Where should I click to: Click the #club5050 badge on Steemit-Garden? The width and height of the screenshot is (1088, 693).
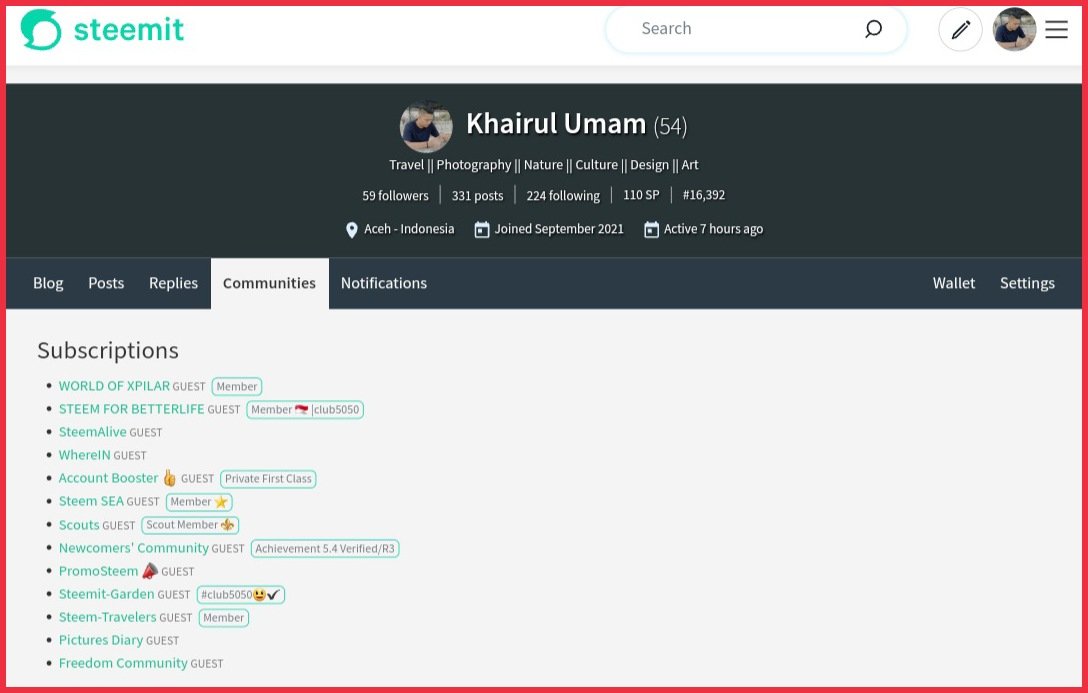pos(241,594)
